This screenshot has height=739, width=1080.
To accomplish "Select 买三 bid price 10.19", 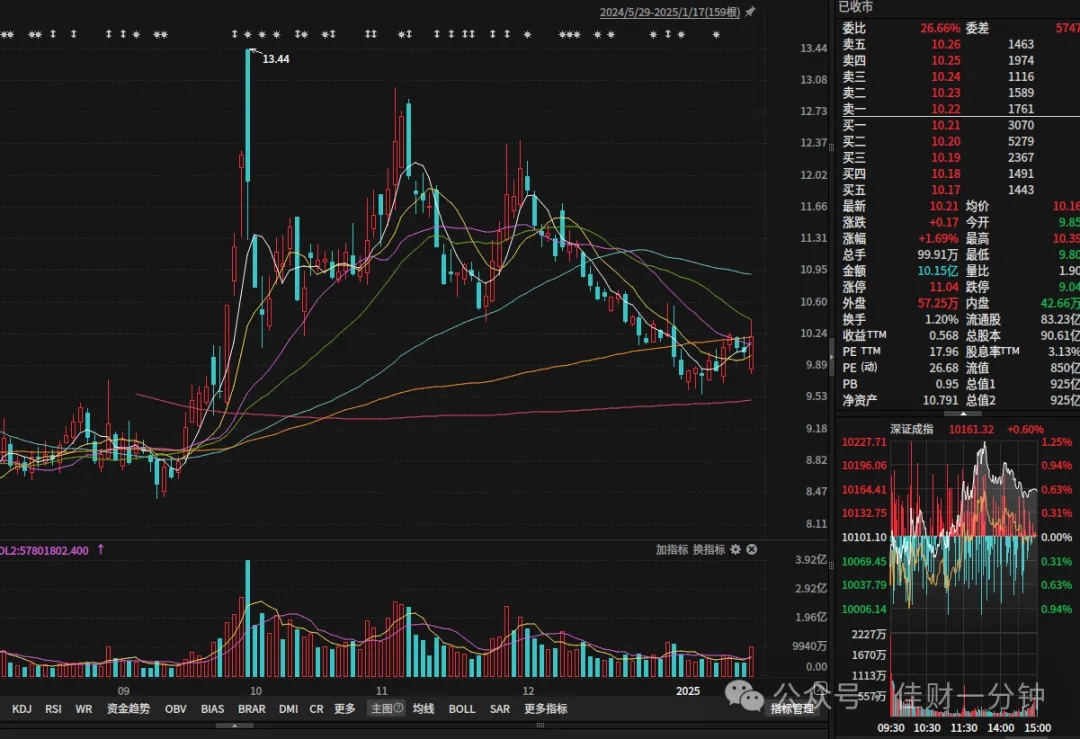I will pos(946,158).
